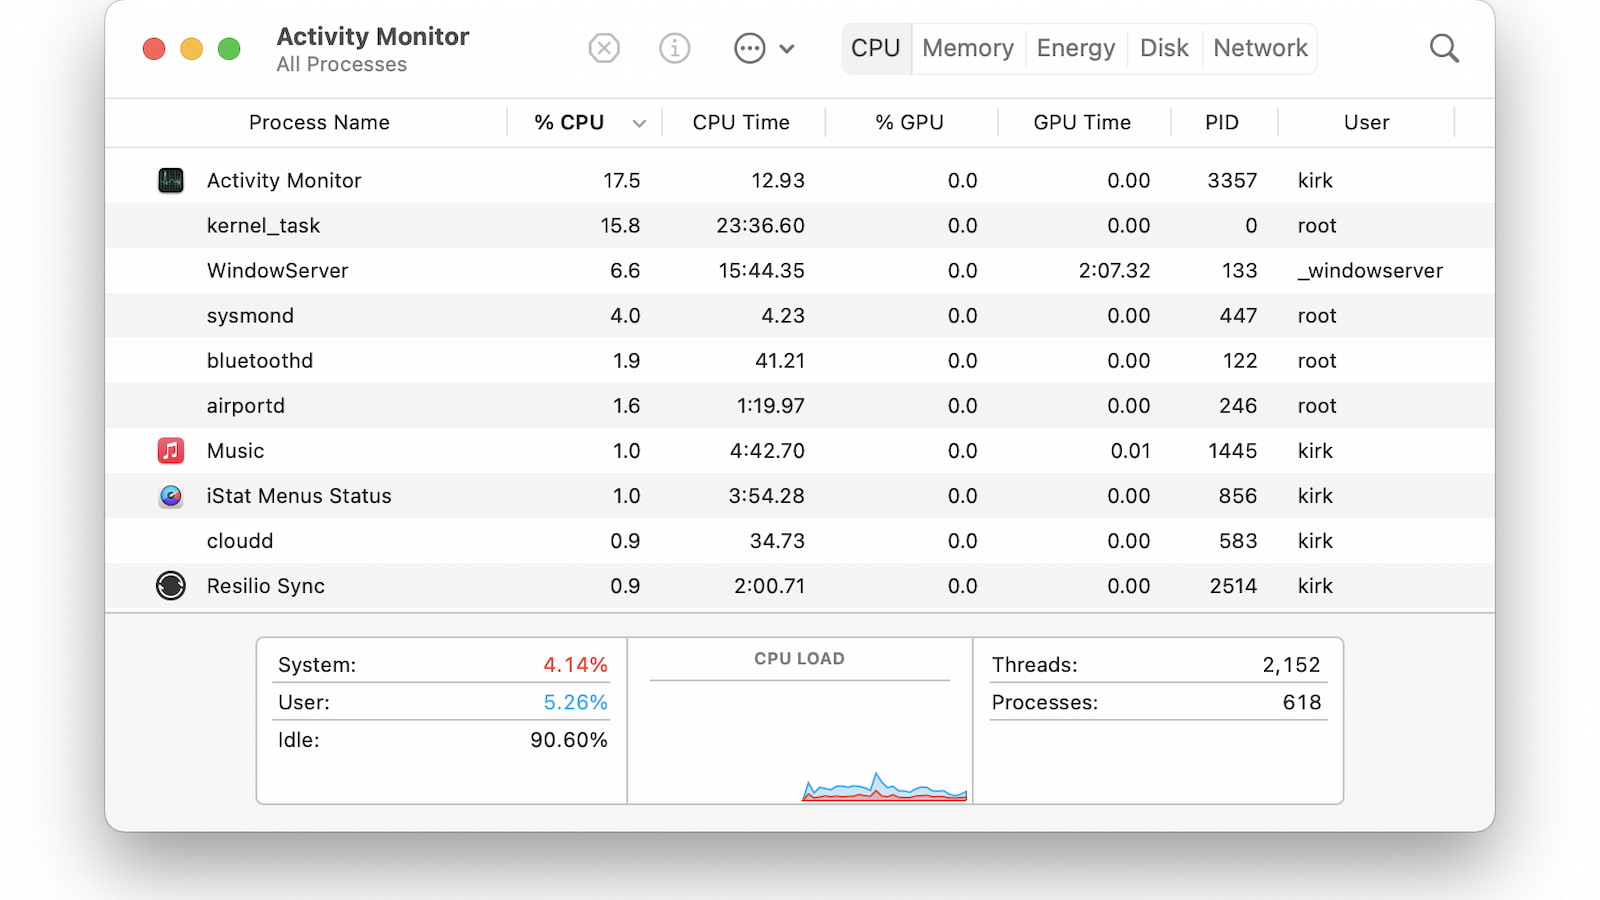This screenshot has width=1600, height=900.
Task: Open the search magnifying glass
Action: pyautogui.click(x=1444, y=48)
